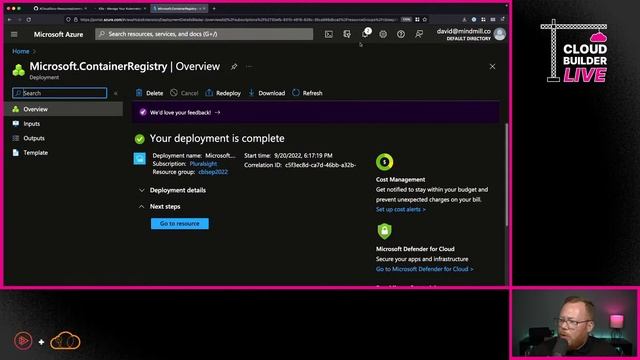The width and height of the screenshot is (640, 360).
Task: Click Delete in the deployment toolbar
Action: (x=149, y=93)
